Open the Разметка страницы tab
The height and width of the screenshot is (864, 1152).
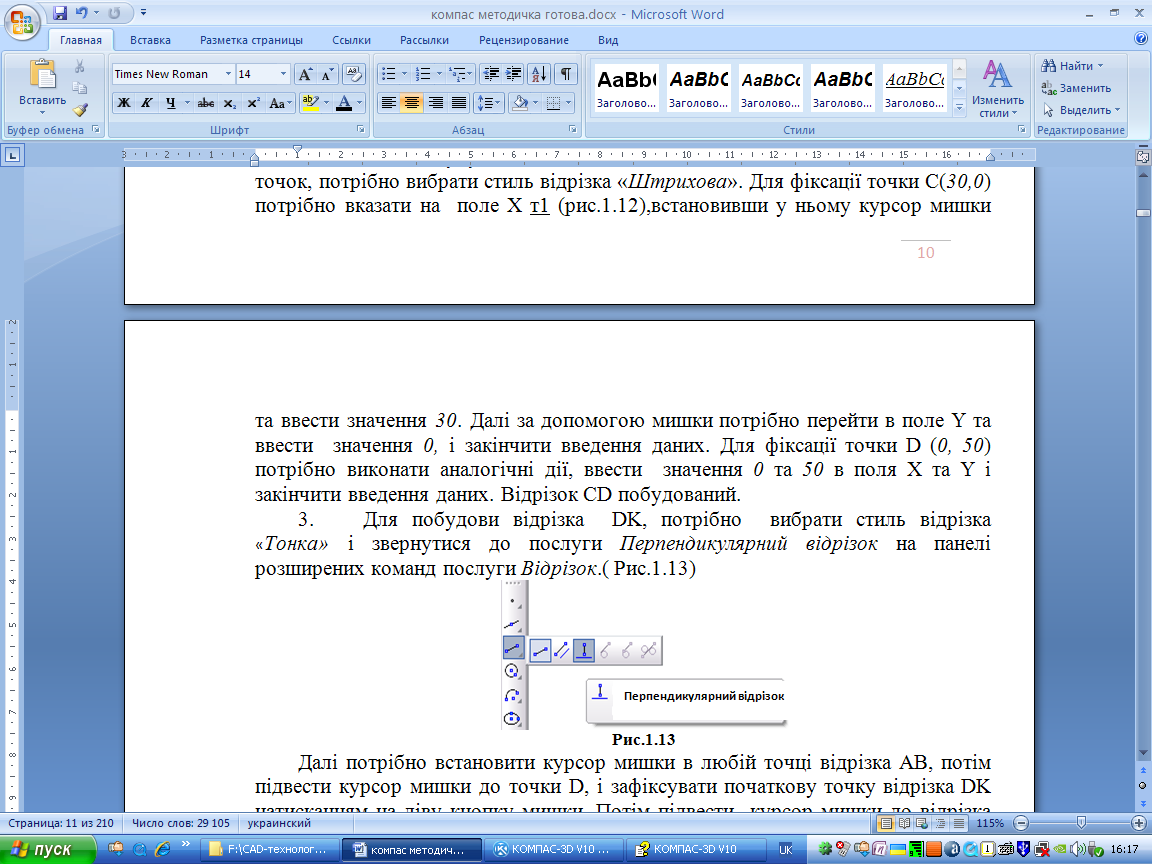pyautogui.click(x=251, y=40)
